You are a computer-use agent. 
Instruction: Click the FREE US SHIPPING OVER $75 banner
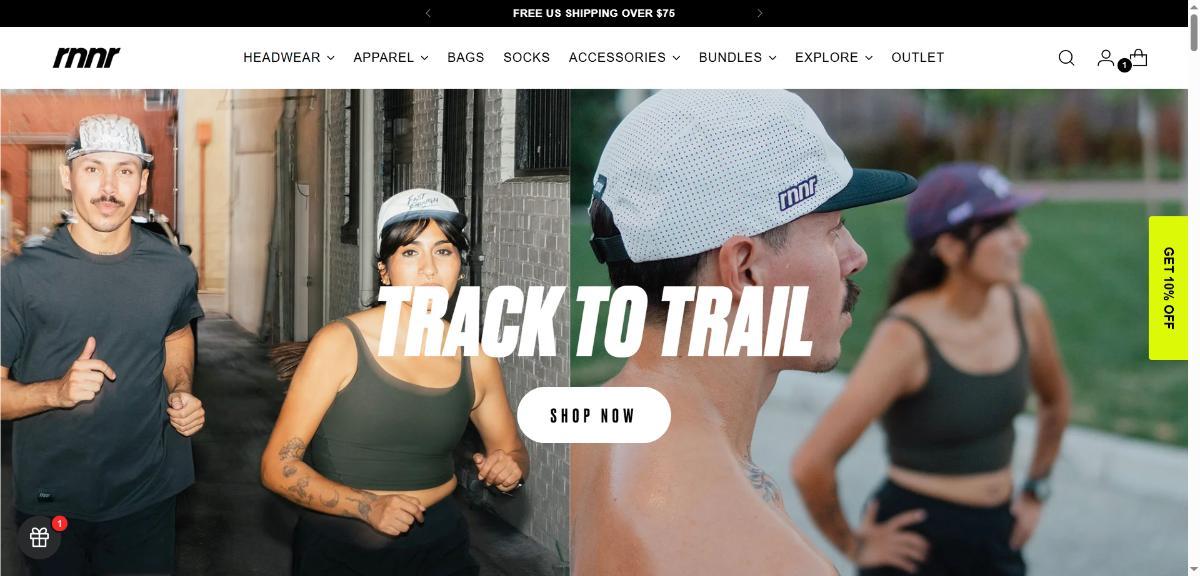(594, 13)
